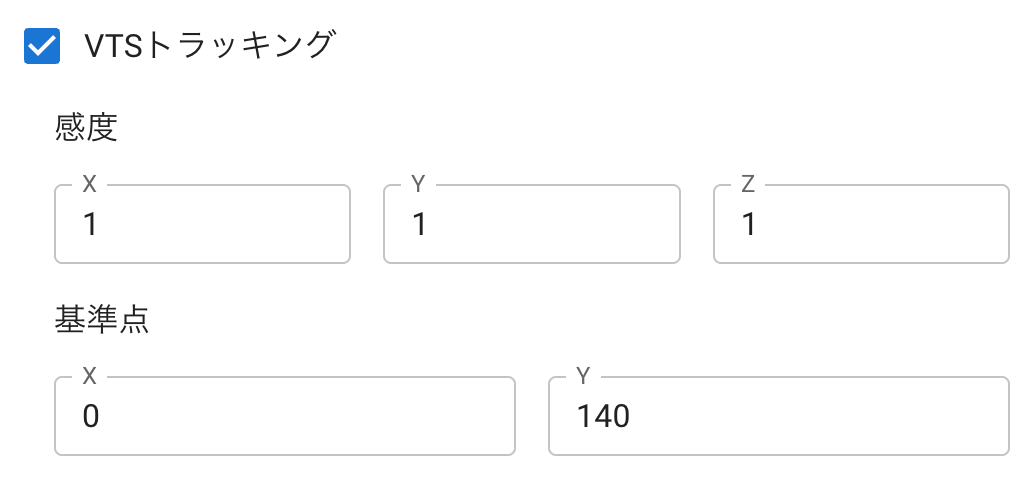Click value 1 in 感度 Y field

pyautogui.click(x=420, y=225)
